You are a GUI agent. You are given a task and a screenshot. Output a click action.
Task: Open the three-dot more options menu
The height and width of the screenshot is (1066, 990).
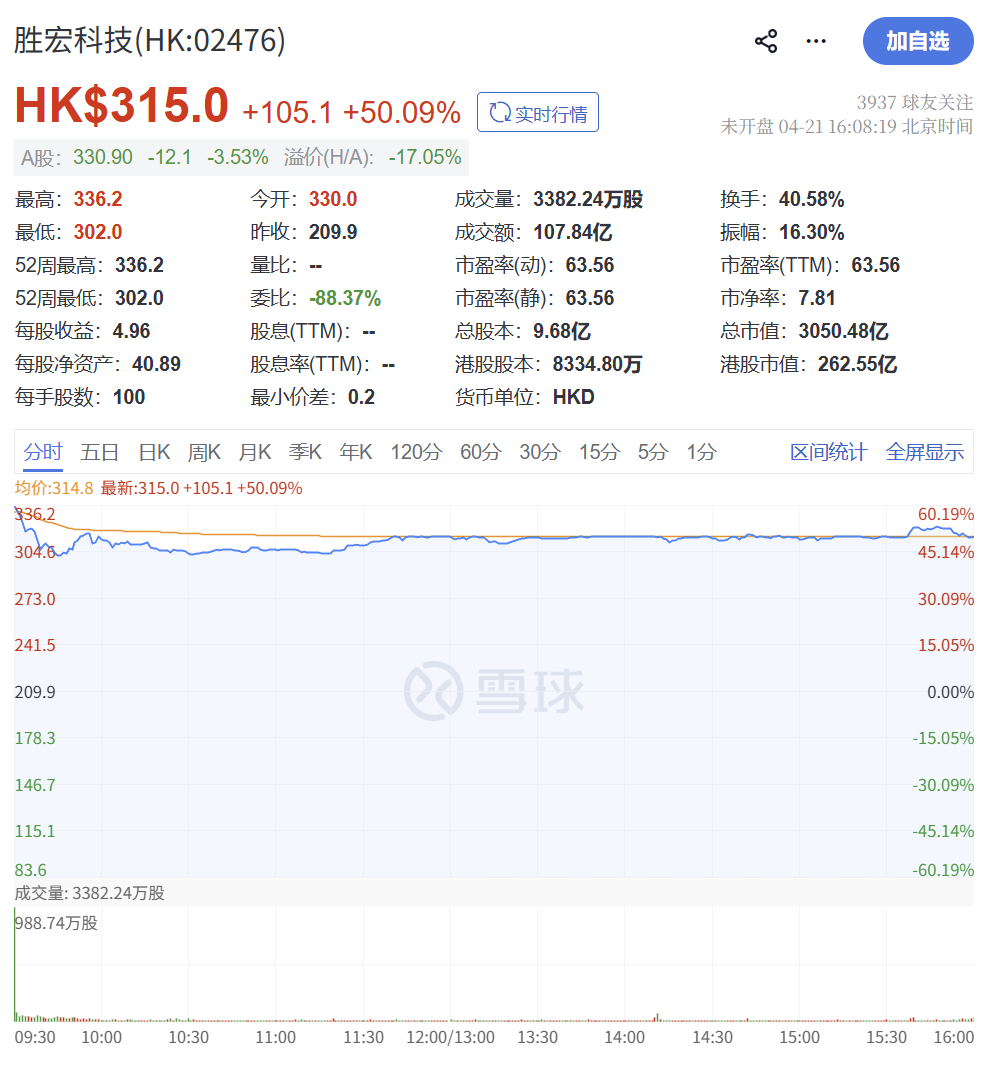816,41
